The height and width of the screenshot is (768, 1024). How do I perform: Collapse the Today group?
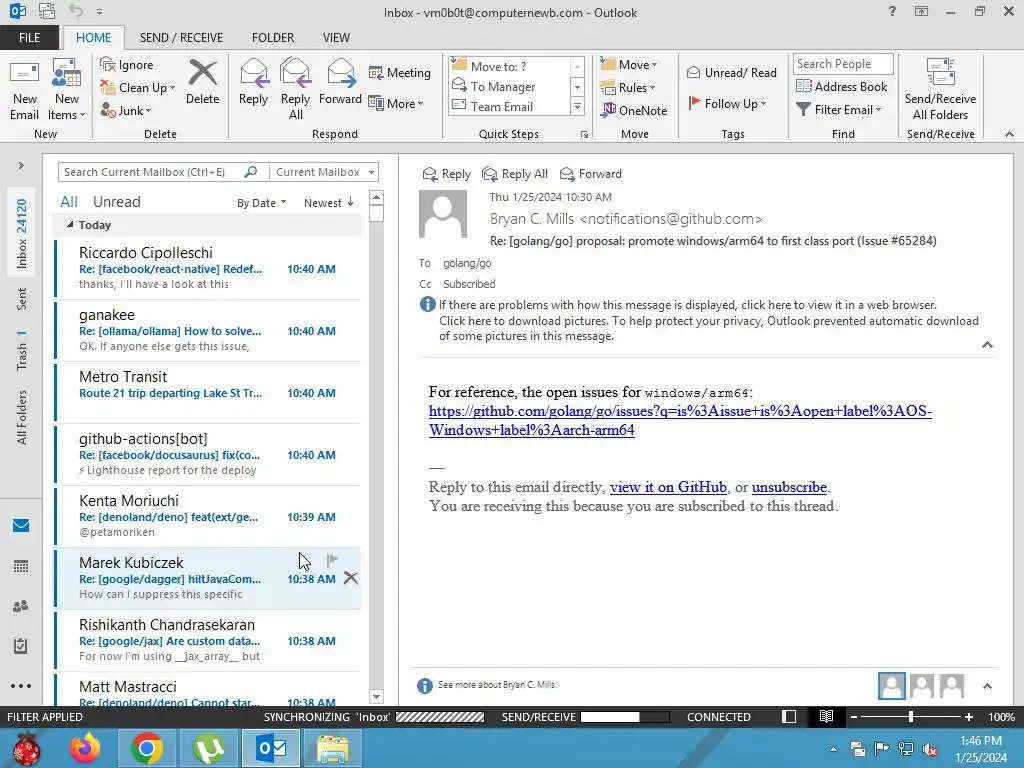point(71,225)
